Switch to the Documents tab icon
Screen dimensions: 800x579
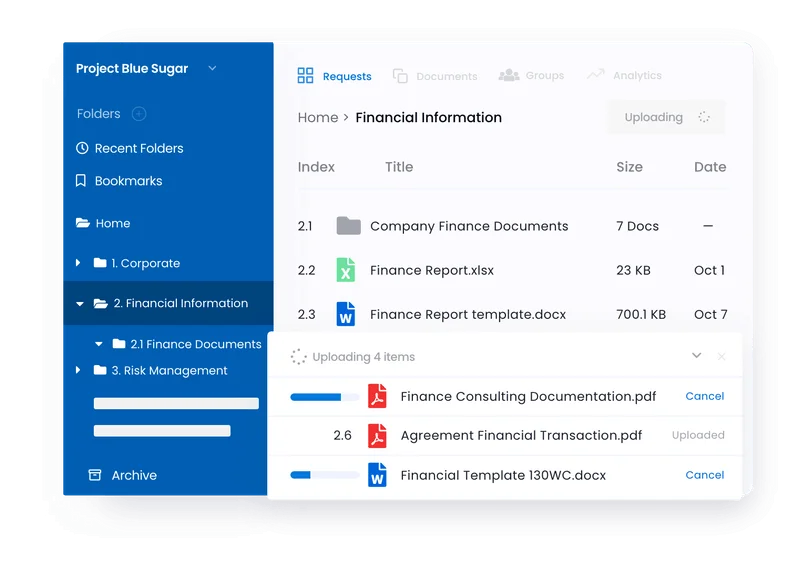(400, 75)
